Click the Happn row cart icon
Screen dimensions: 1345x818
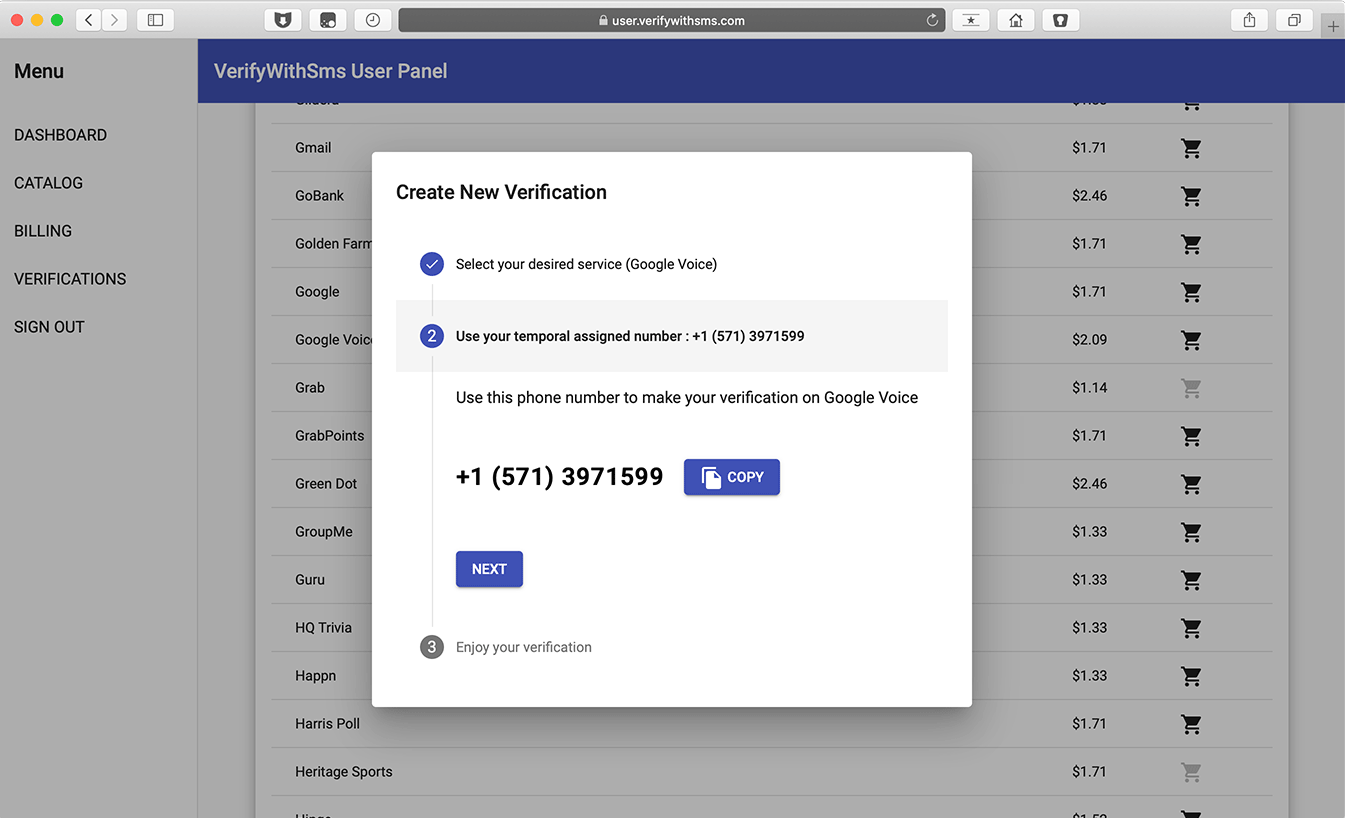1191,676
